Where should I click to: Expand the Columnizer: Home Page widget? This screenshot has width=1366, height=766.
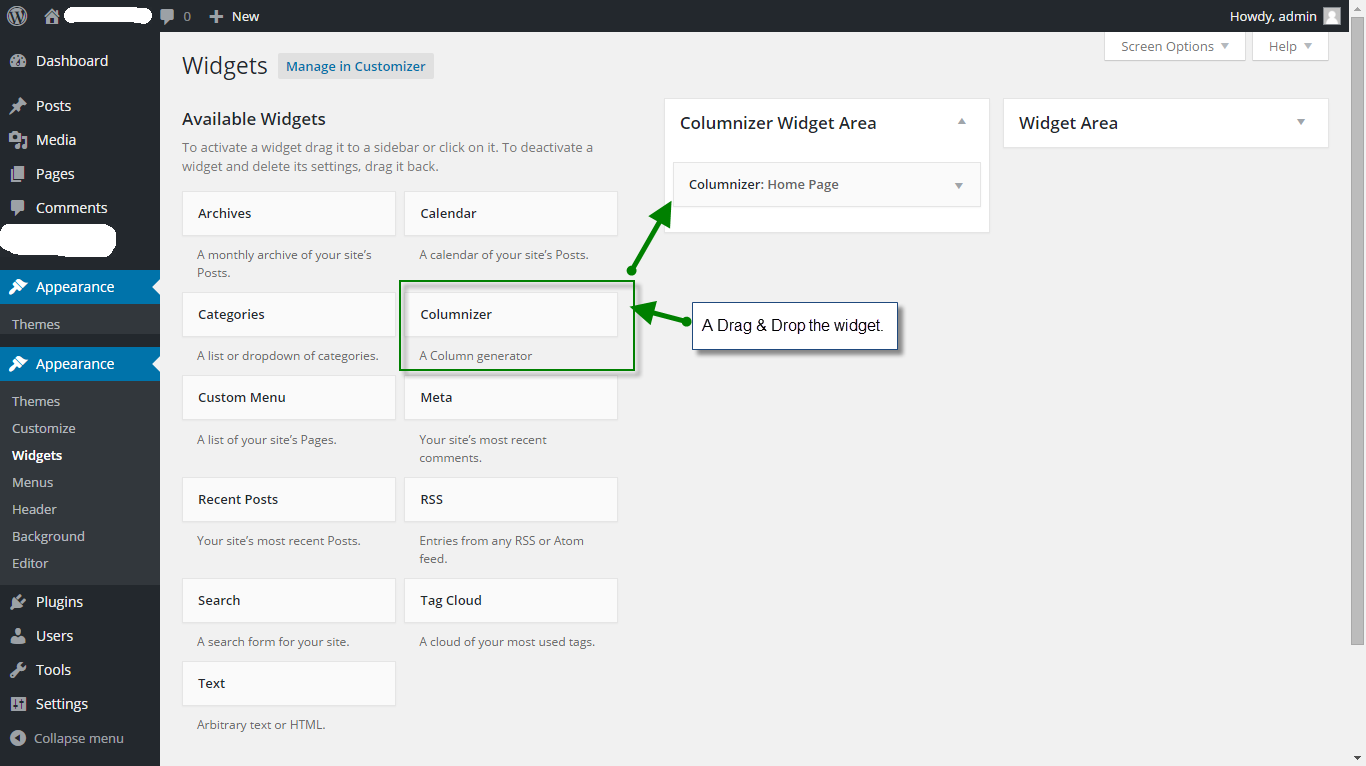coord(959,185)
